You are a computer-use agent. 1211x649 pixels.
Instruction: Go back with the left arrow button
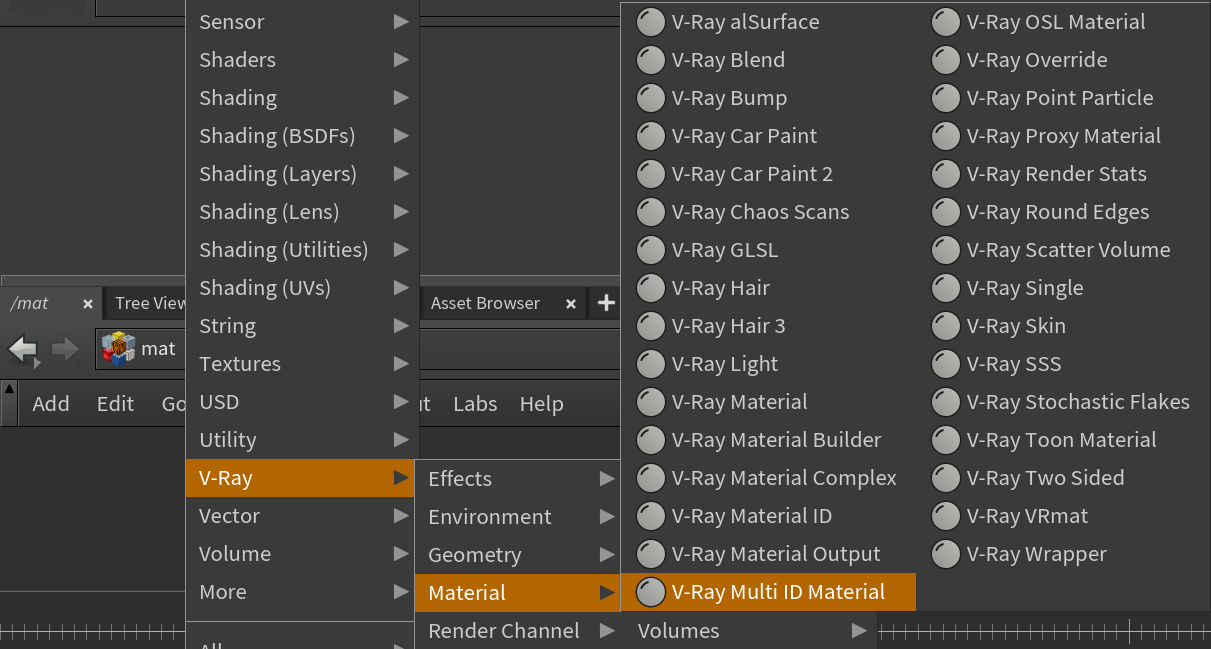24,350
